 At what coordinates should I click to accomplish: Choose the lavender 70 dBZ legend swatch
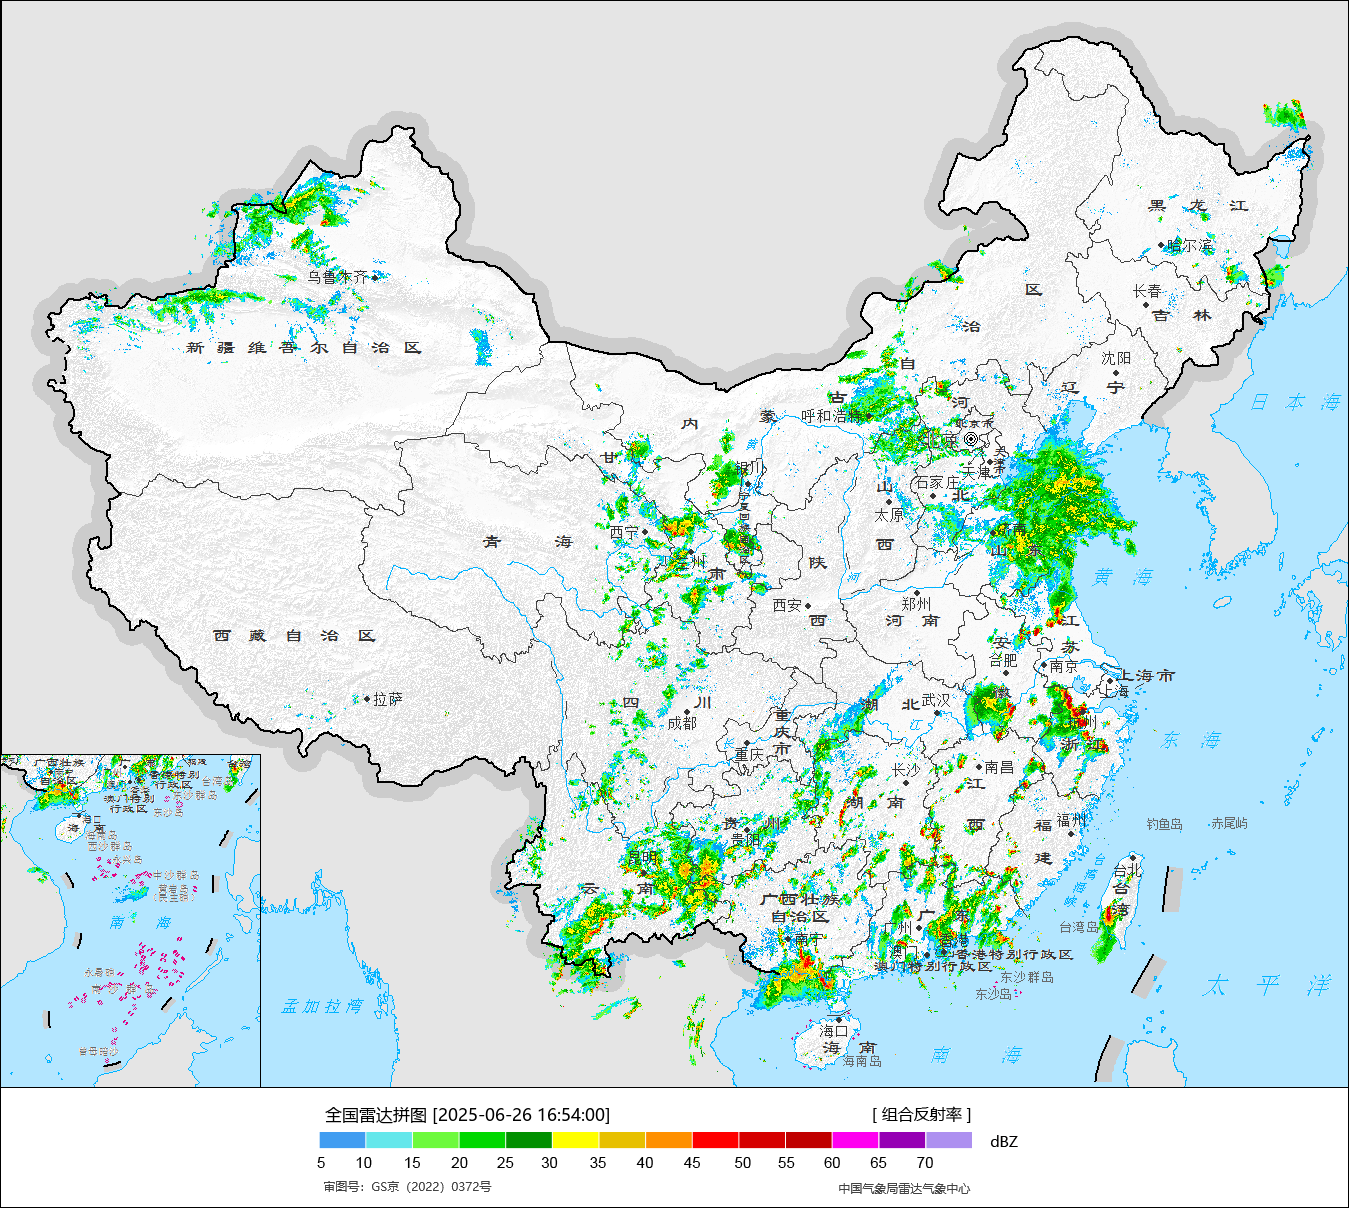tap(949, 1140)
